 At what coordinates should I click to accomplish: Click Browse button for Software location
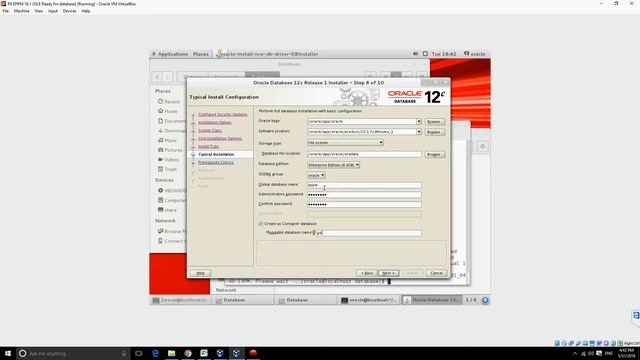434,132
